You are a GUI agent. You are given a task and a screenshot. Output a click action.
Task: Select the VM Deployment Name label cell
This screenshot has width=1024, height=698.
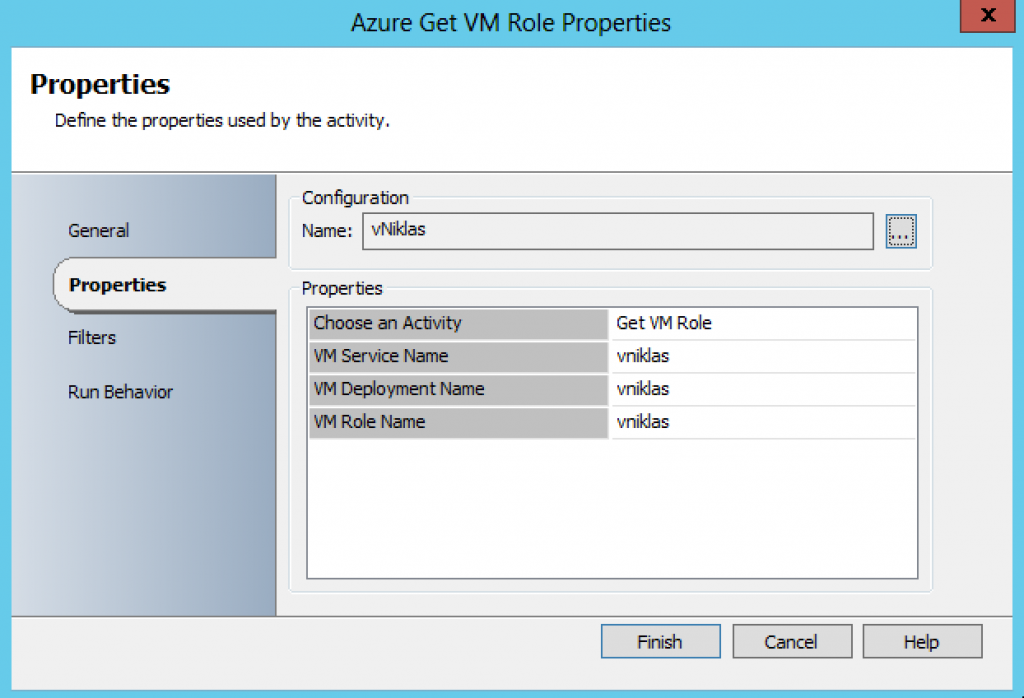pos(458,389)
